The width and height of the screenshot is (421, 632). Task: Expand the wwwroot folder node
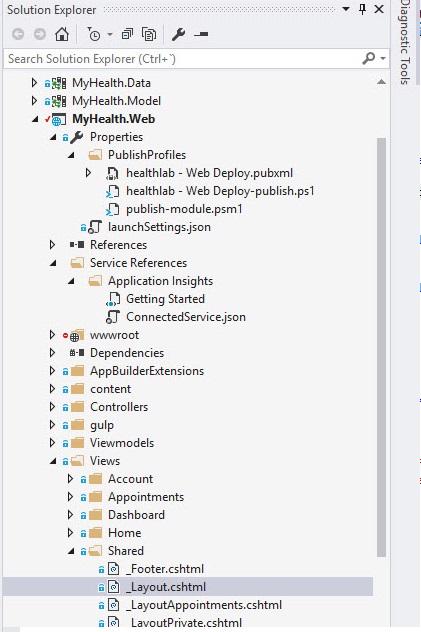point(52,335)
